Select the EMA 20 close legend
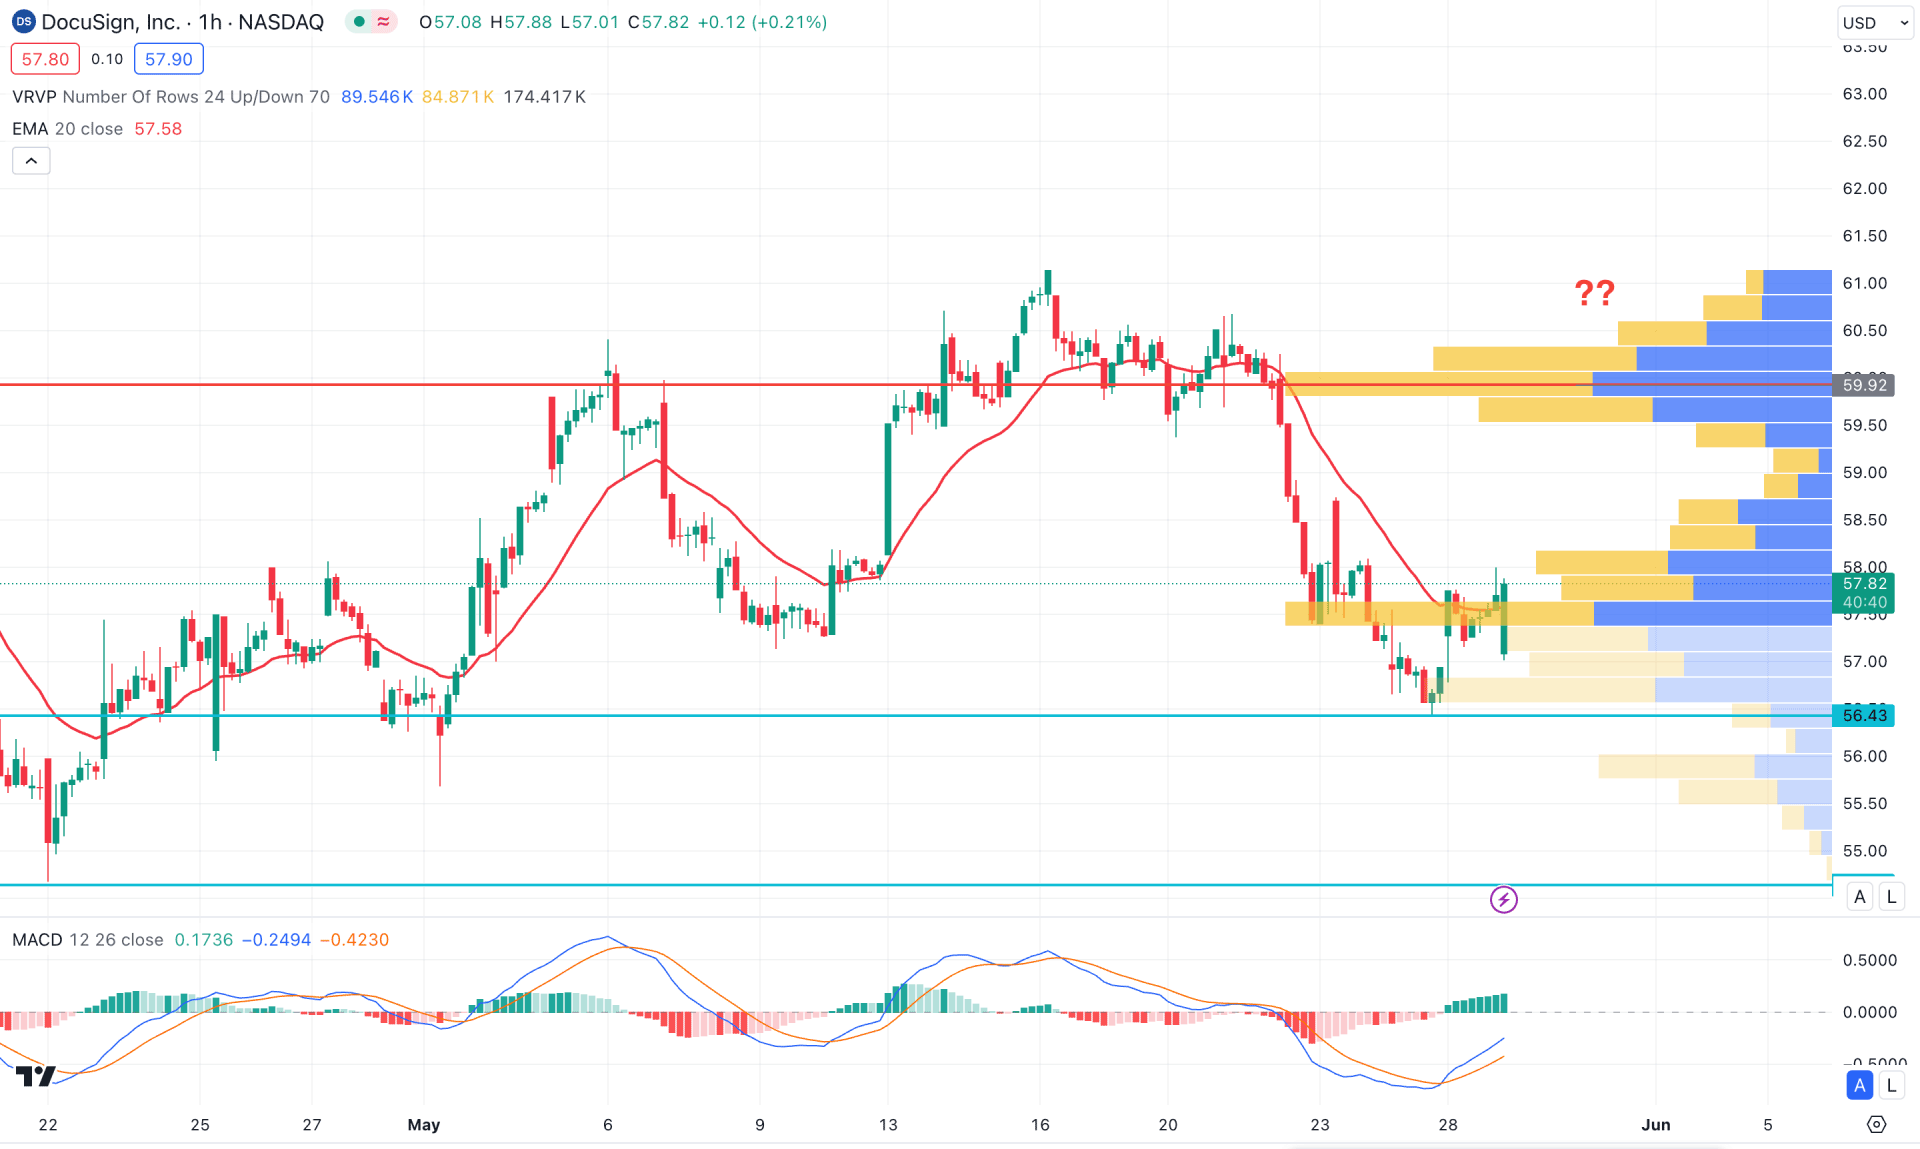This screenshot has height=1149, width=1920. click(67, 129)
